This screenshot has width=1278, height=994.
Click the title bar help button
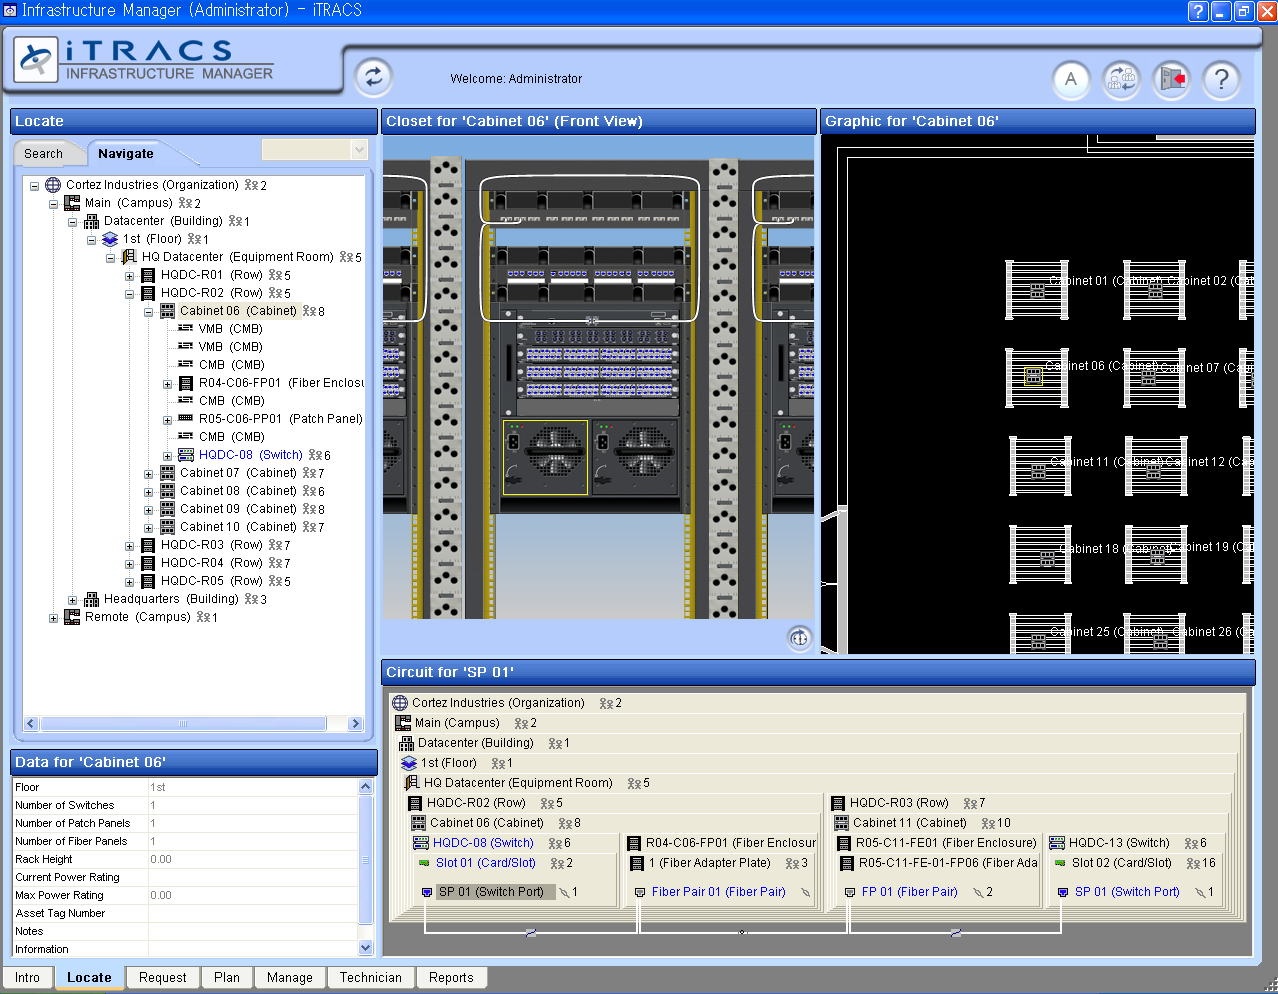point(1198,11)
